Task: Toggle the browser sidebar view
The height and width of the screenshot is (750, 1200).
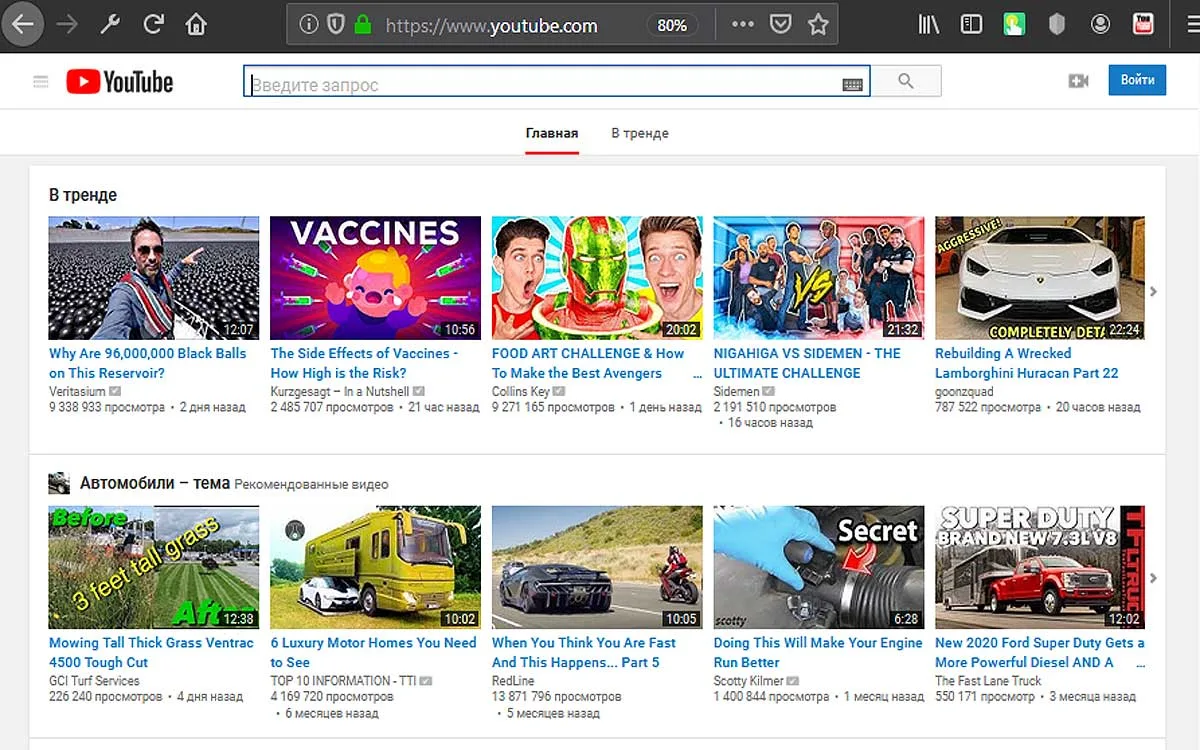Action: click(x=971, y=25)
